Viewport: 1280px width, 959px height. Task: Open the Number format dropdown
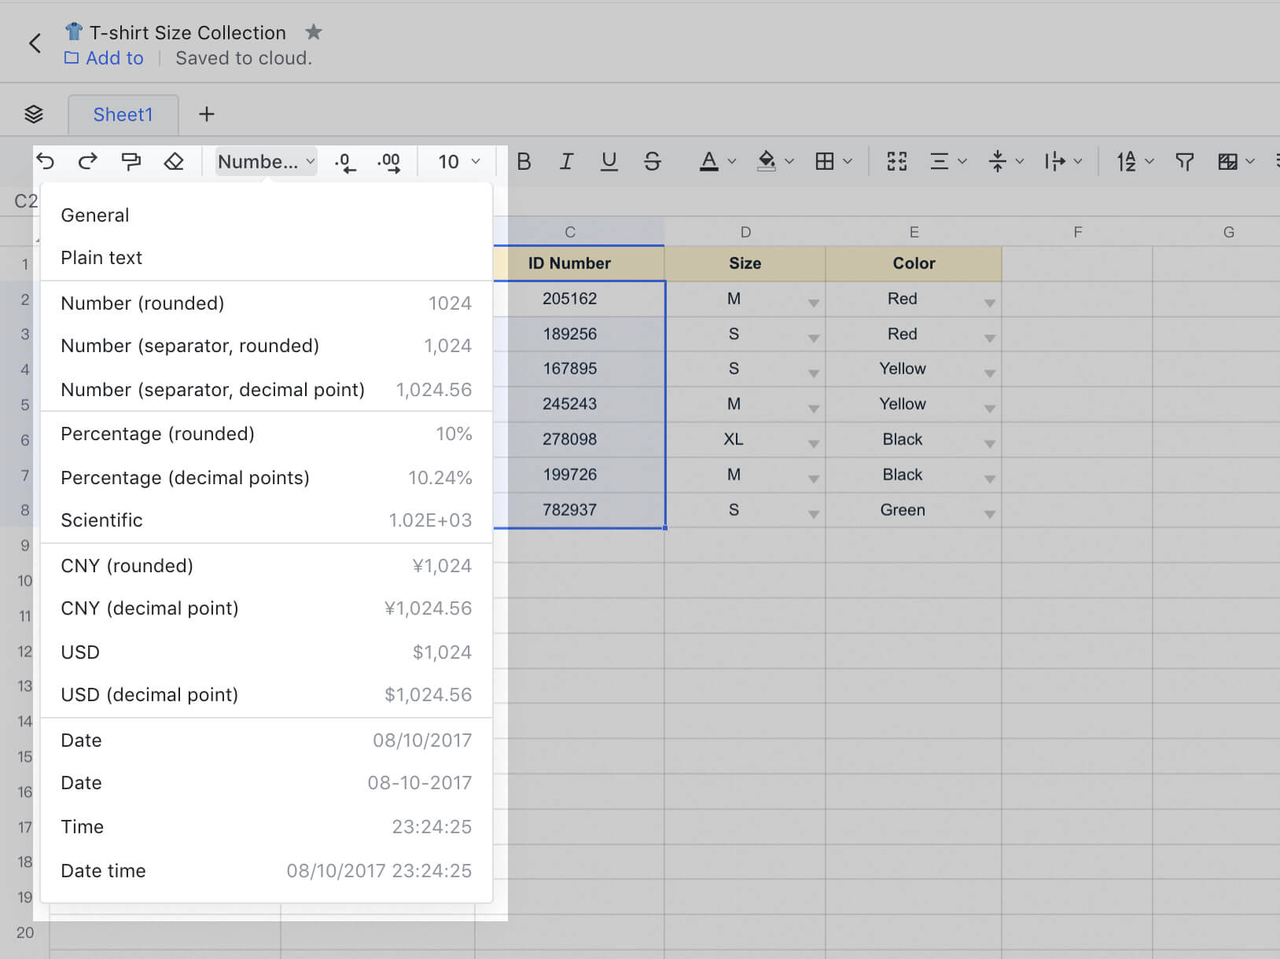click(266, 161)
